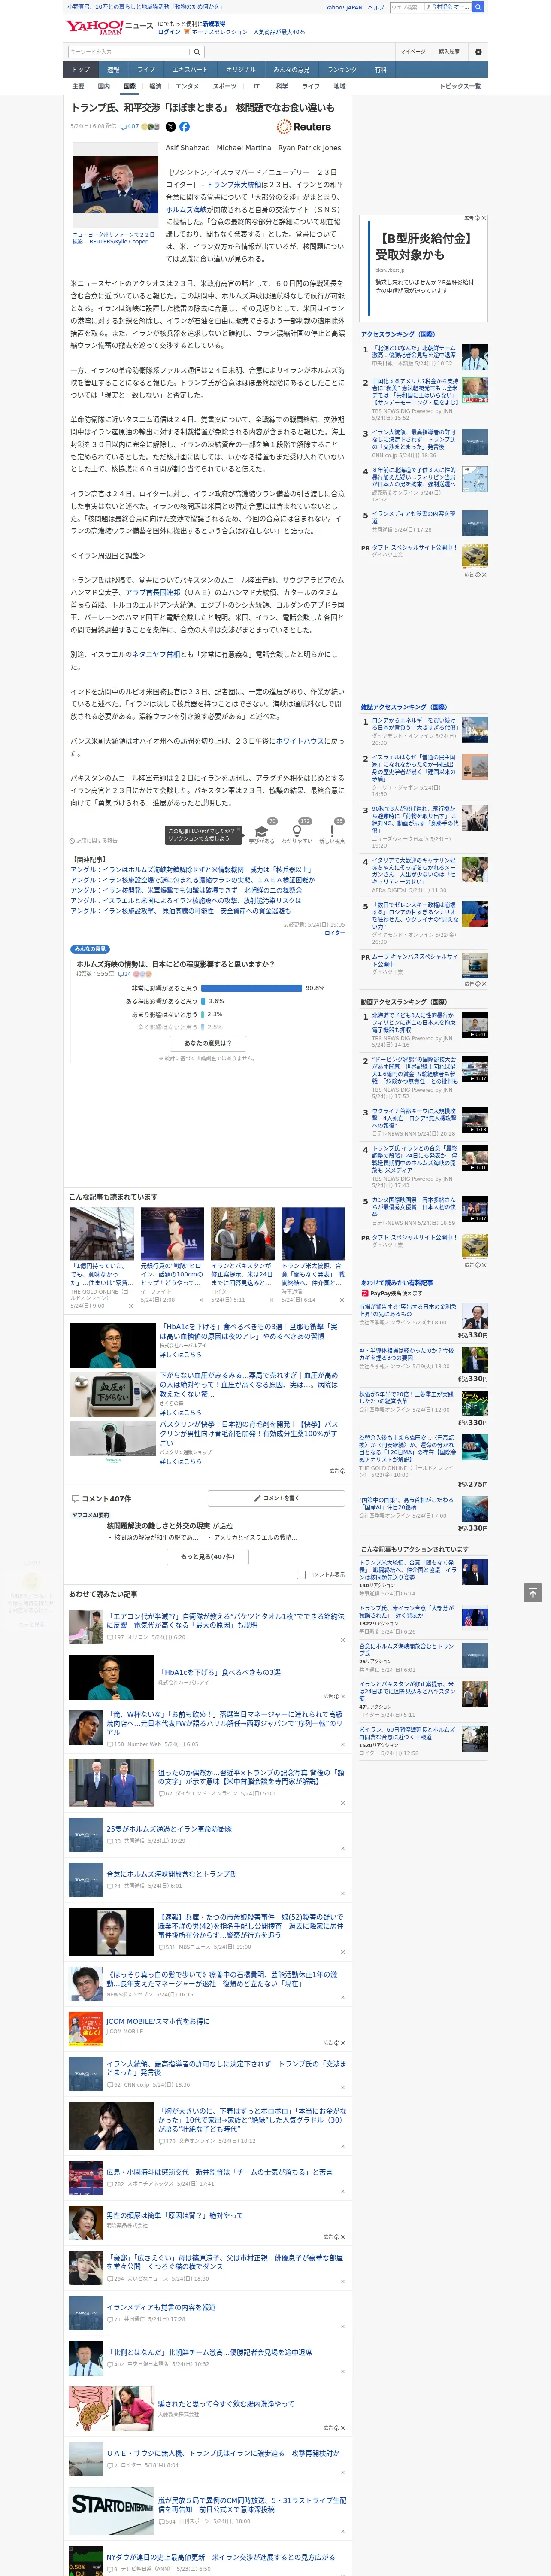
Task: Click the みんなの意見 poll badge
Action: point(90,949)
